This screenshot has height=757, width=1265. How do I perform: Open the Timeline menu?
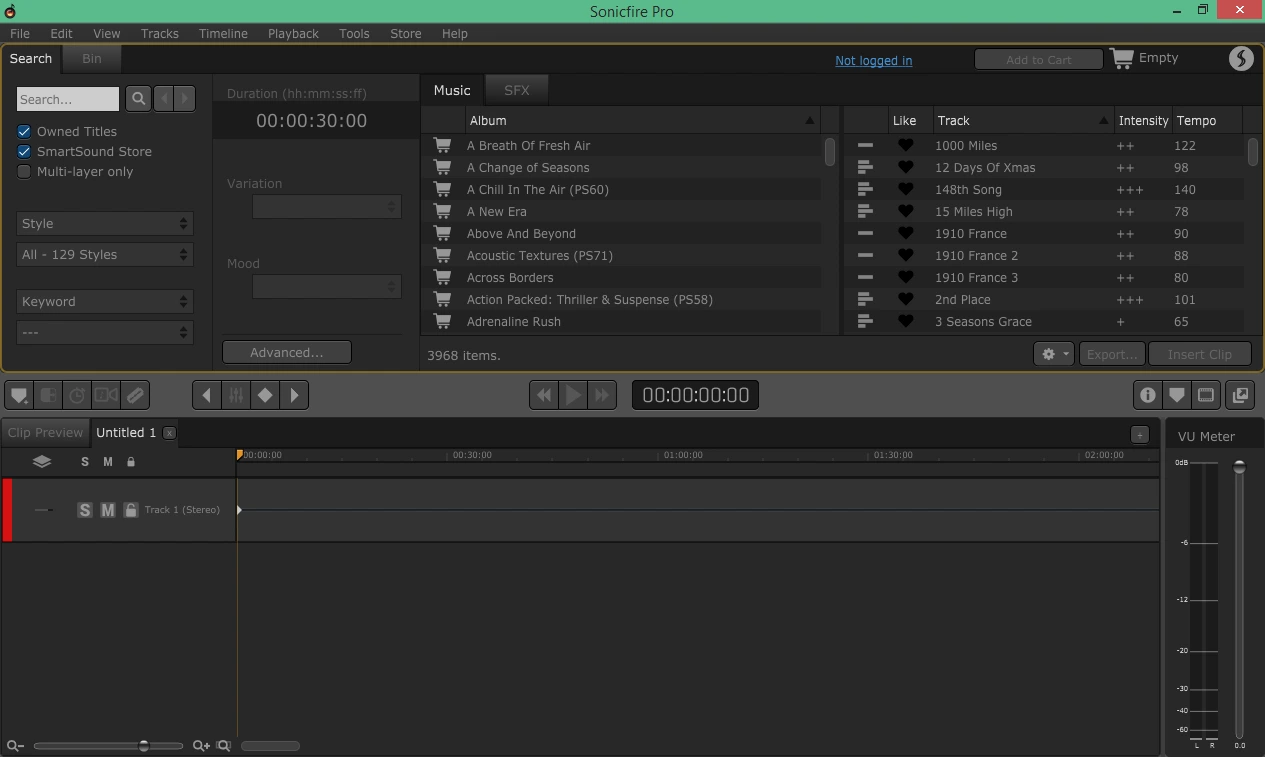pos(223,33)
